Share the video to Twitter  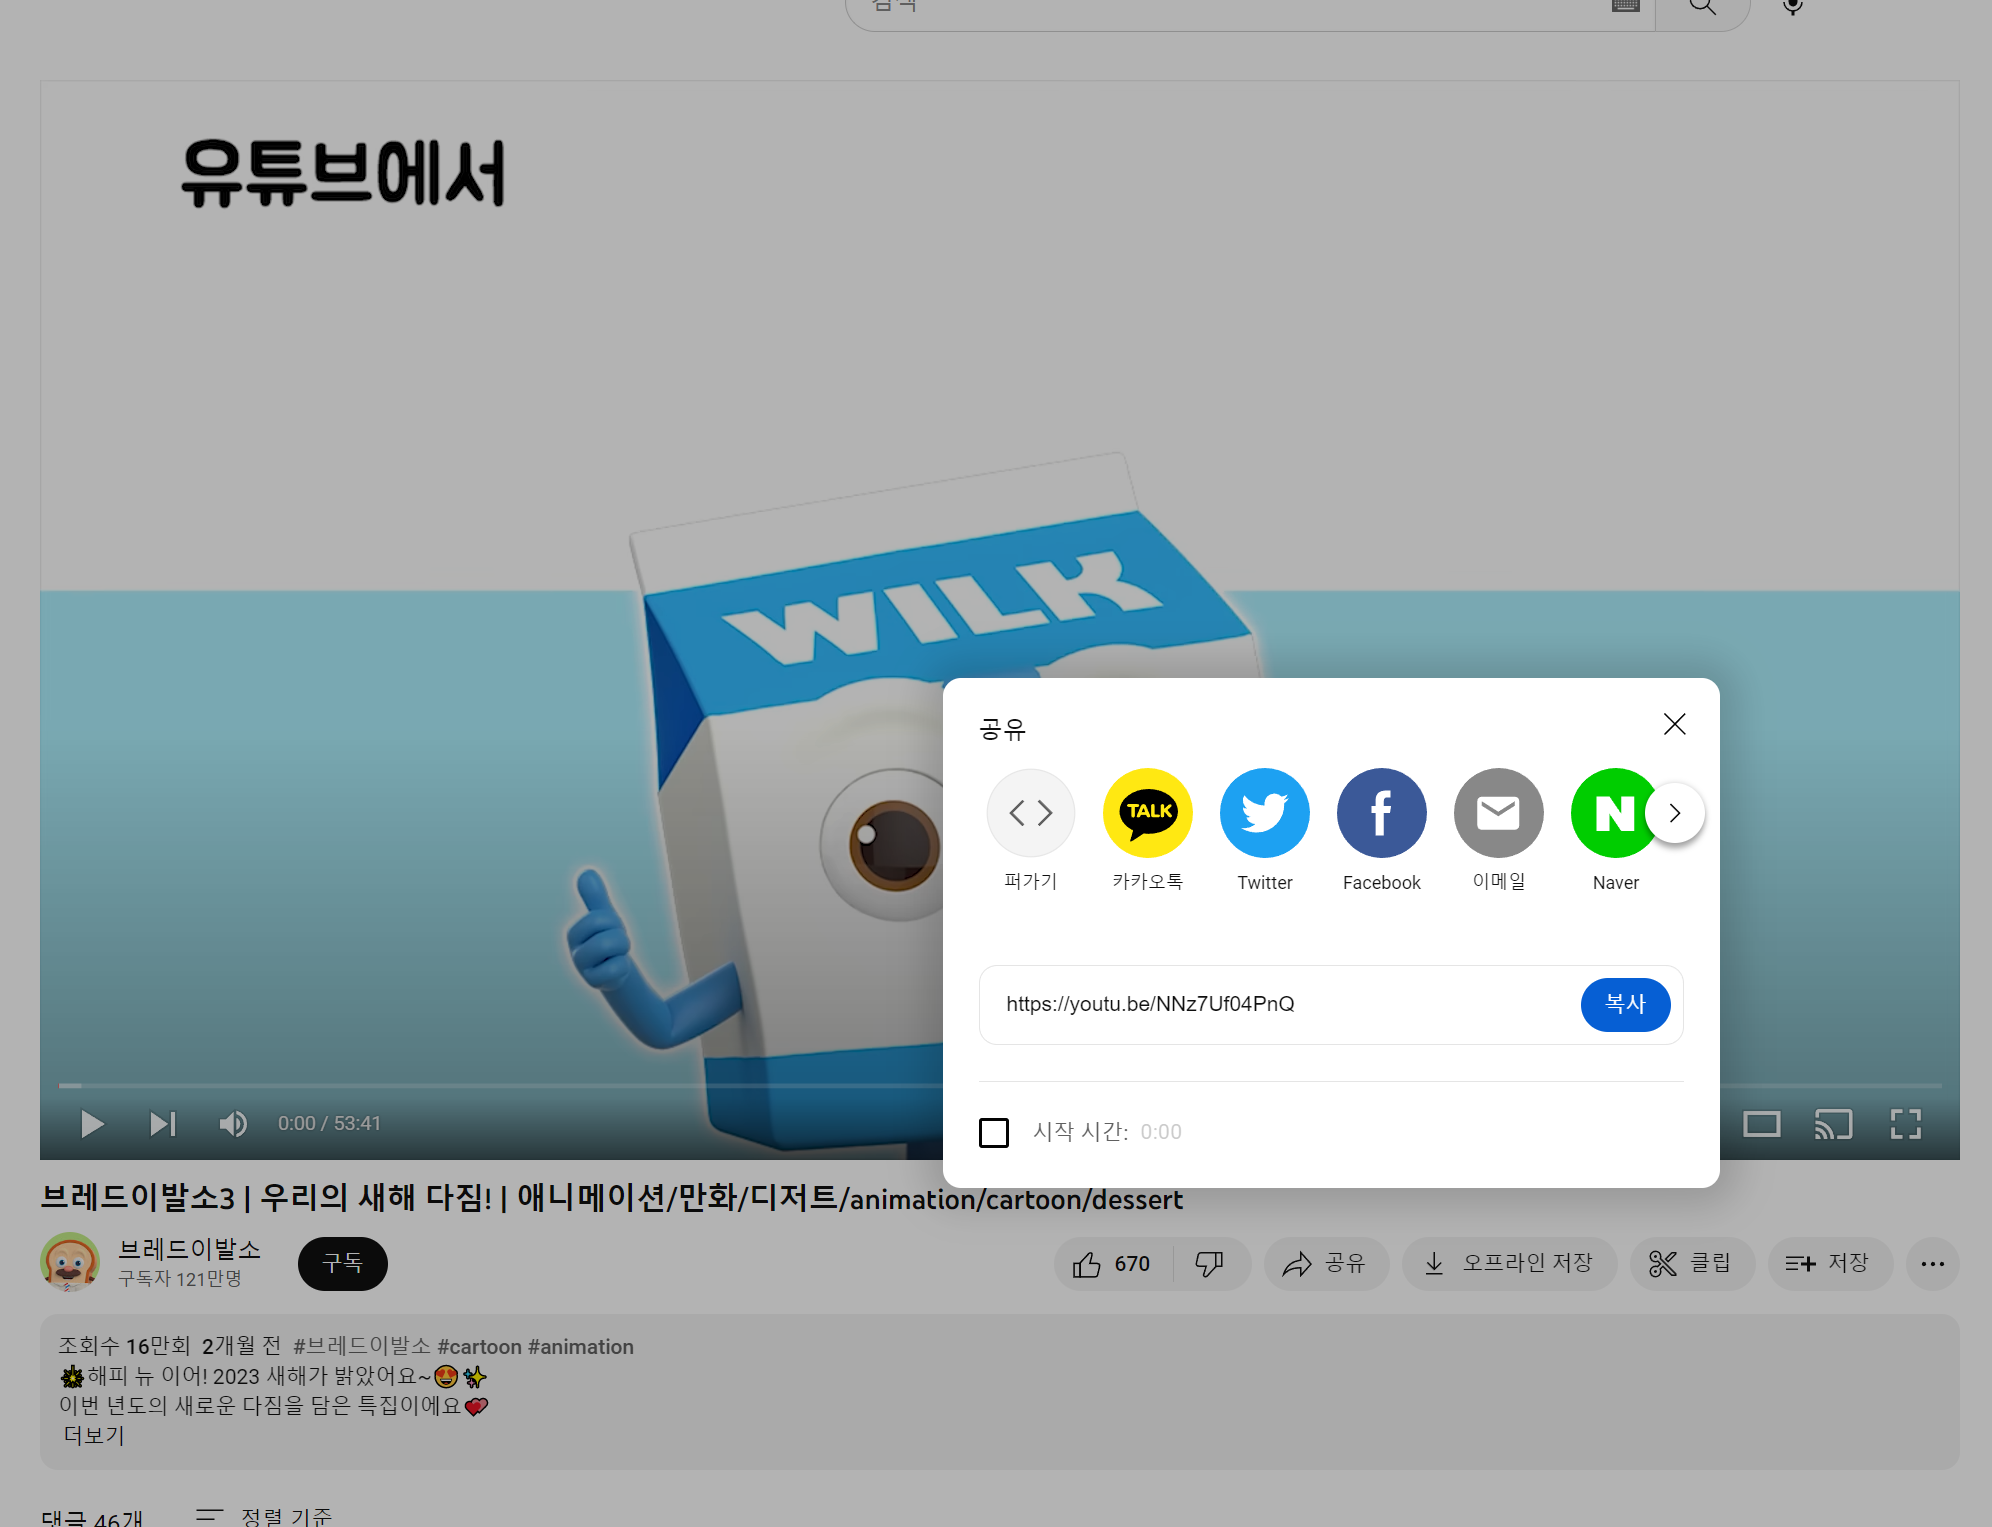click(x=1264, y=813)
